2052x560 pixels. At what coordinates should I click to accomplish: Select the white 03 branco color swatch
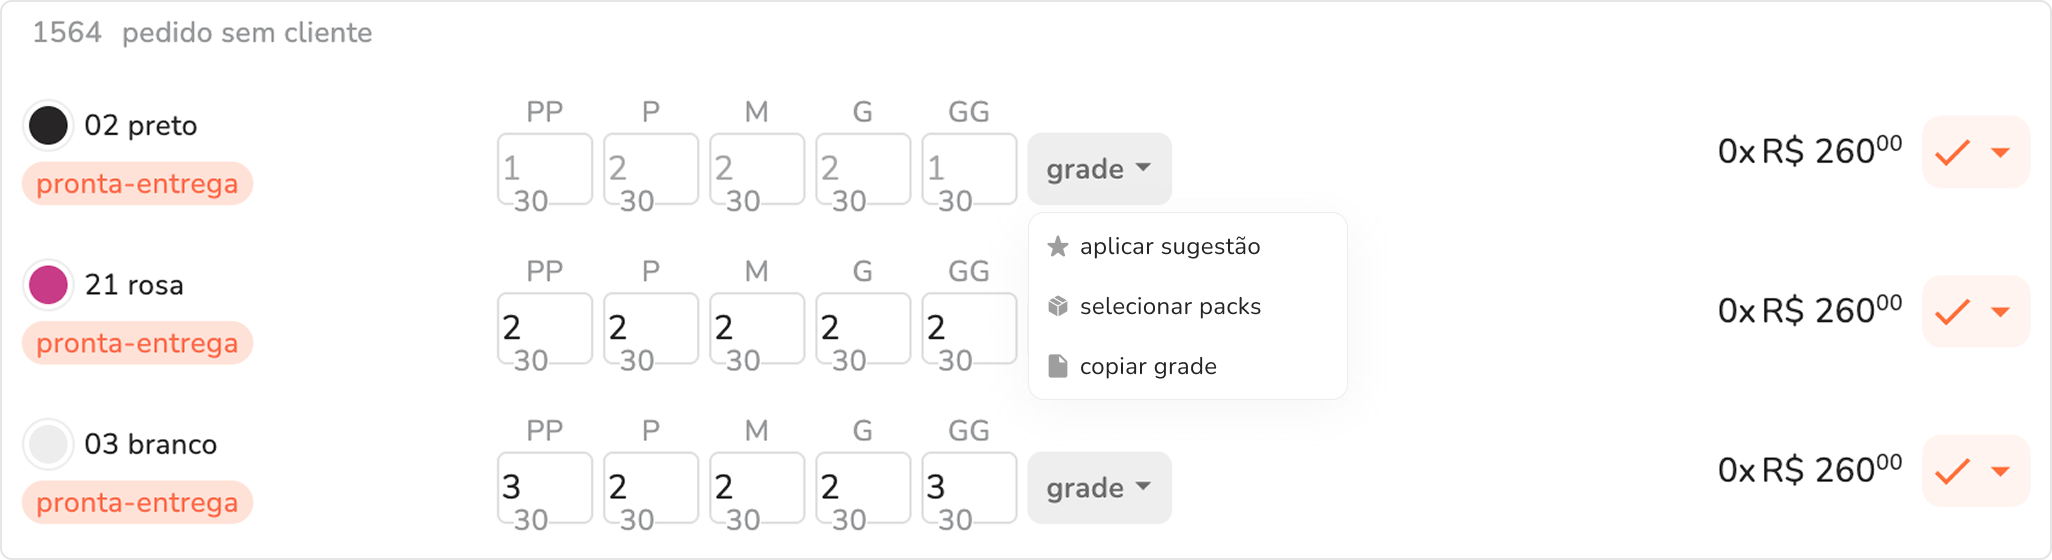(x=48, y=444)
